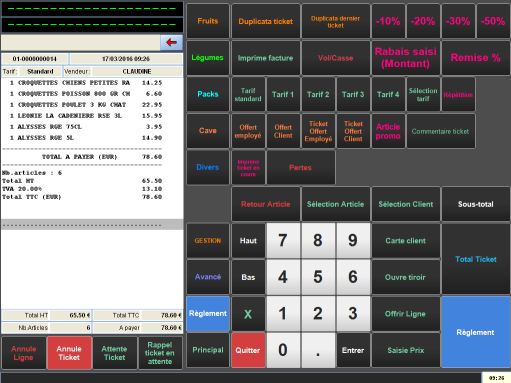Put ticket on hold with Attente Ticket

114,353
